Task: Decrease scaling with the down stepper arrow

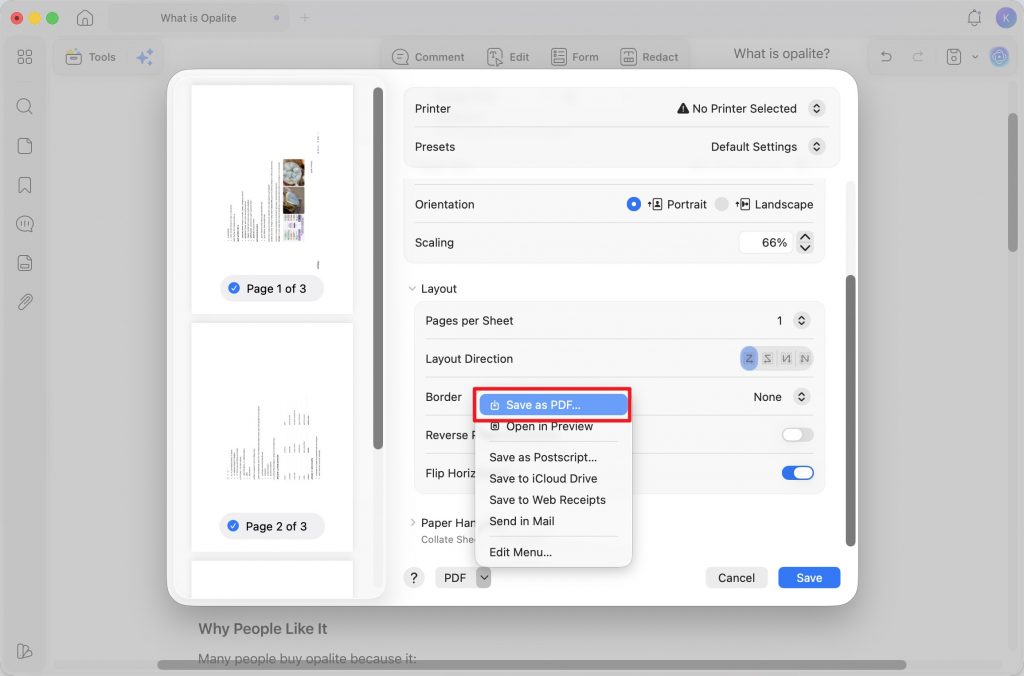Action: (805, 248)
